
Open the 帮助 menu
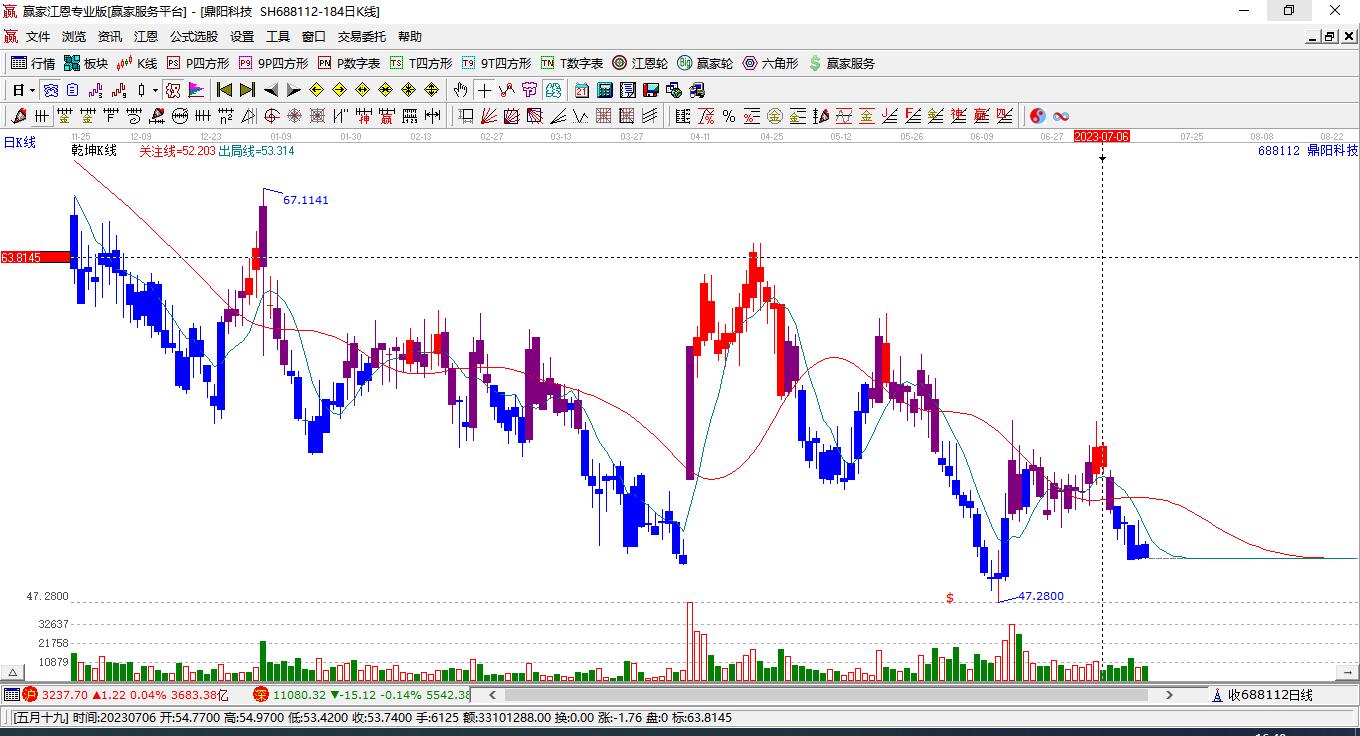pyautogui.click(x=410, y=36)
